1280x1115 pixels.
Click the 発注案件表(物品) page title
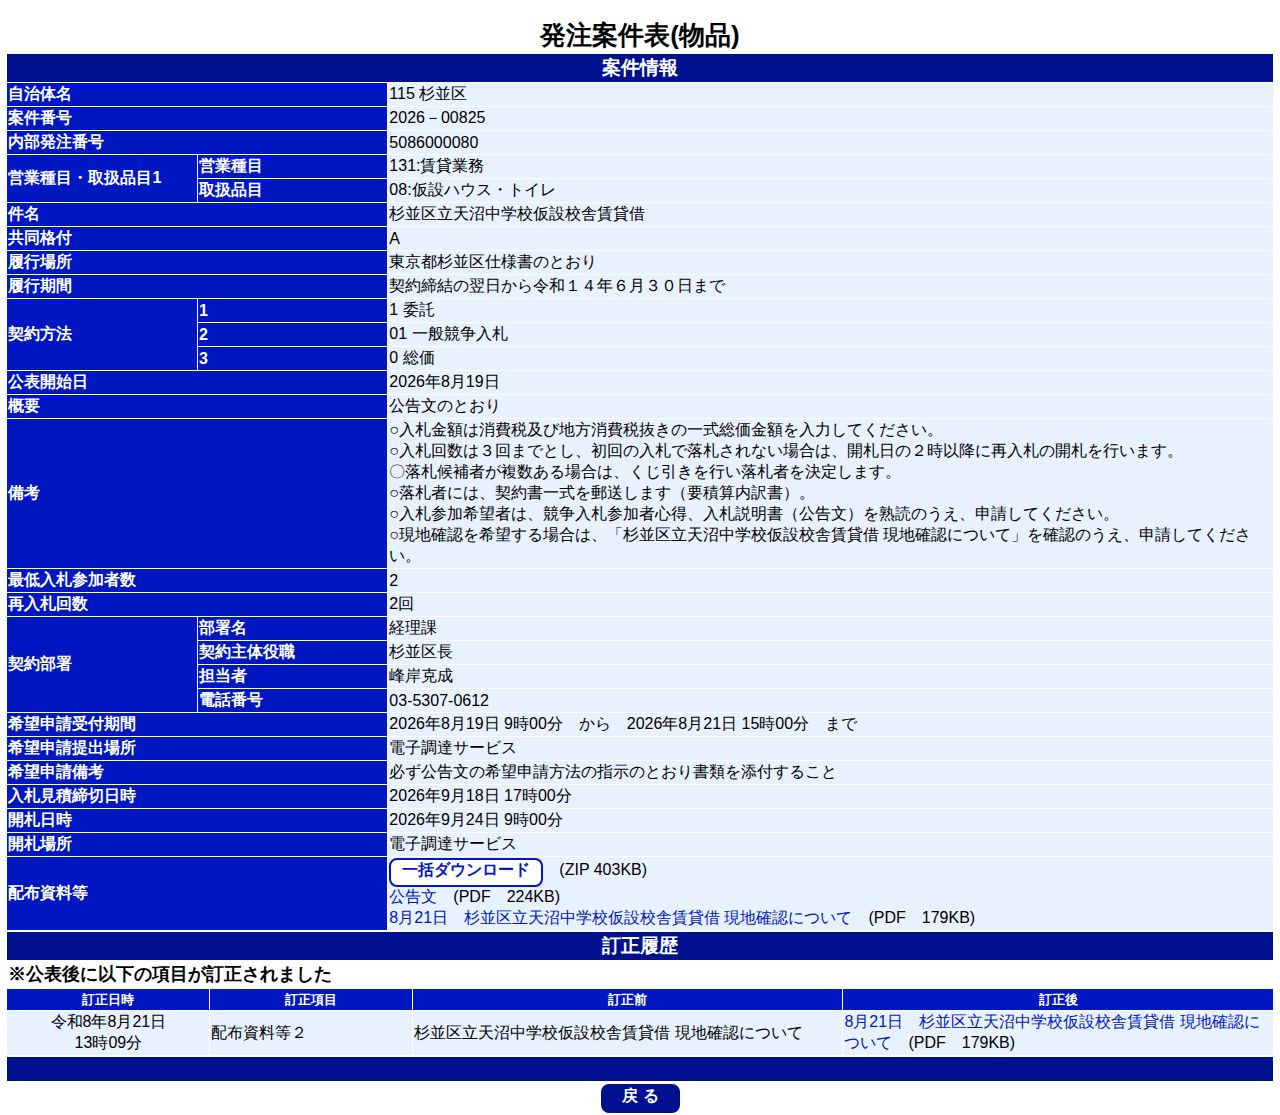[640, 36]
